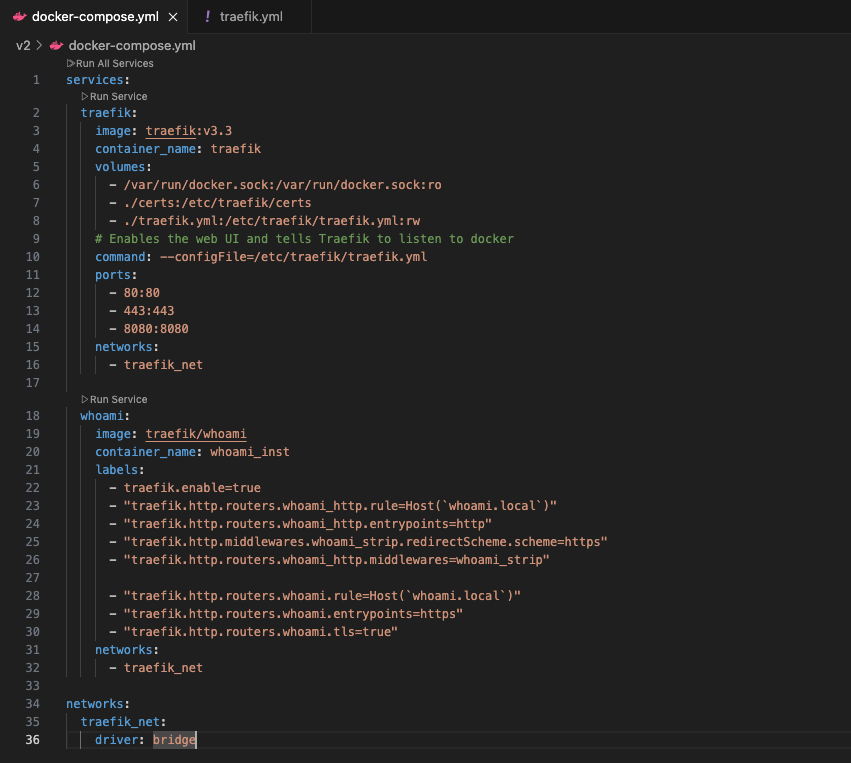Click play triangle beside whoami Run Service
Image resolution: width=851 pixels, height=763 pixels.
[85, 399]
